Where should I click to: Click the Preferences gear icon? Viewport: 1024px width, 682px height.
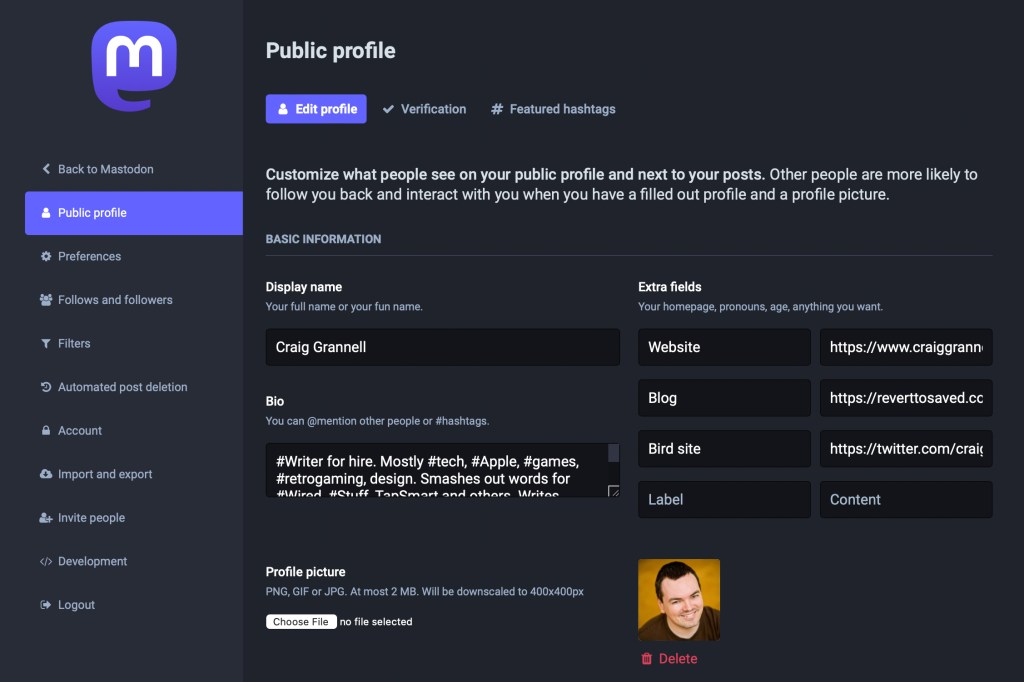(46, 256)
